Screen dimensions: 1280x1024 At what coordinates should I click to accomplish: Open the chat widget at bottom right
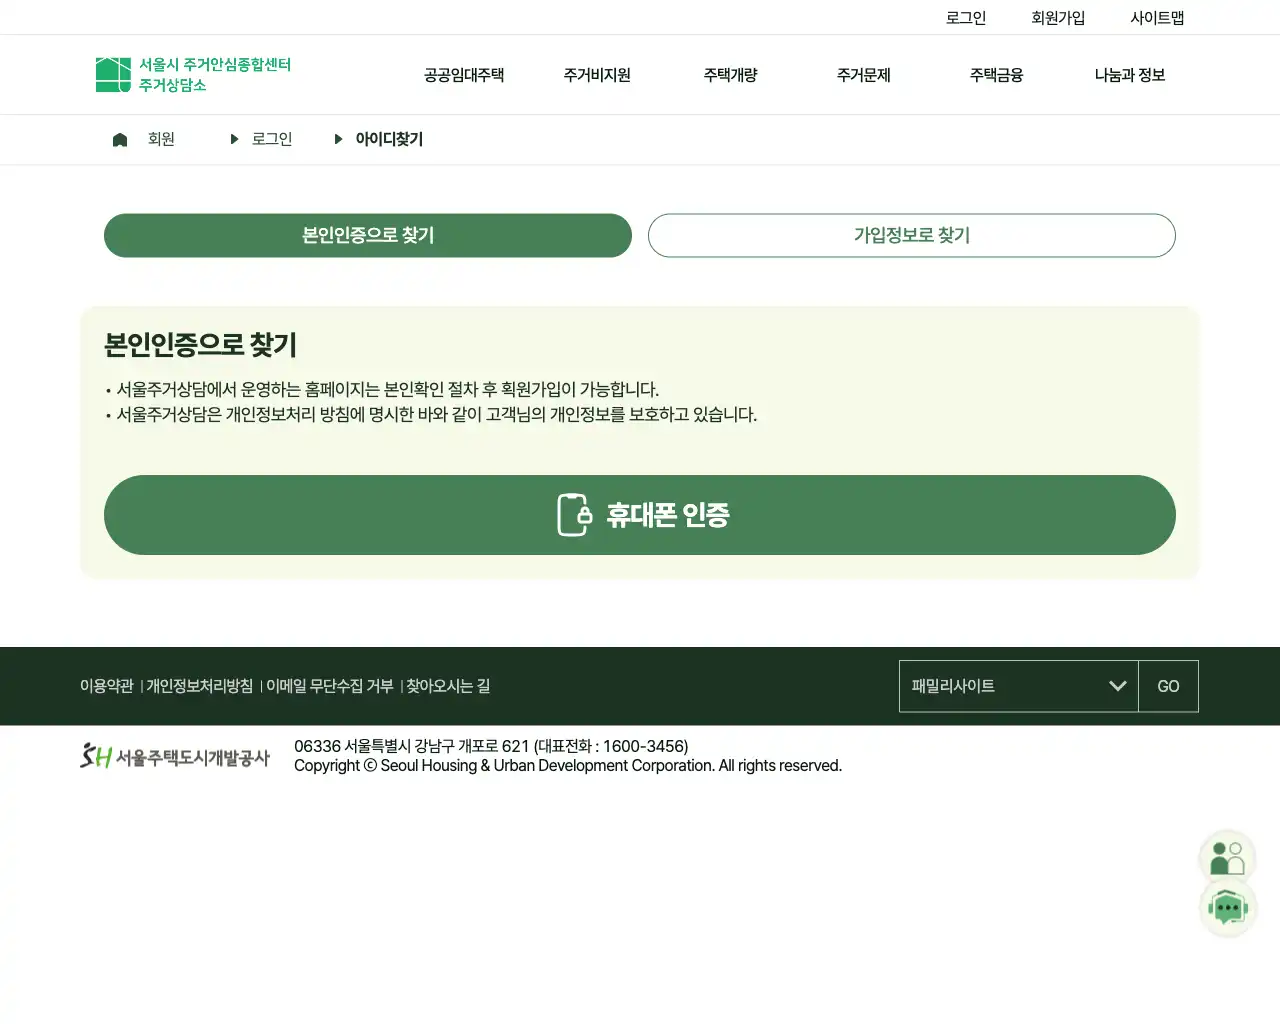point(1228,907)
